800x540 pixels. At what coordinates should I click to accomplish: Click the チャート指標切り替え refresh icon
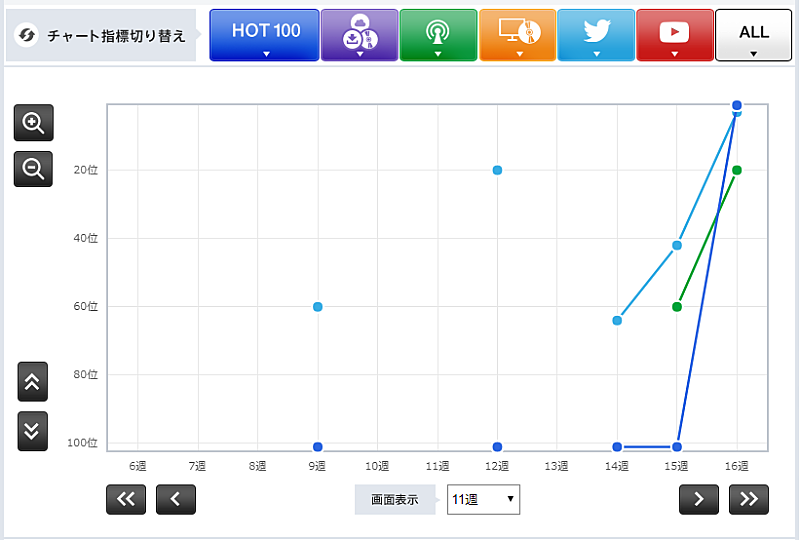click(x=28, y=35)
